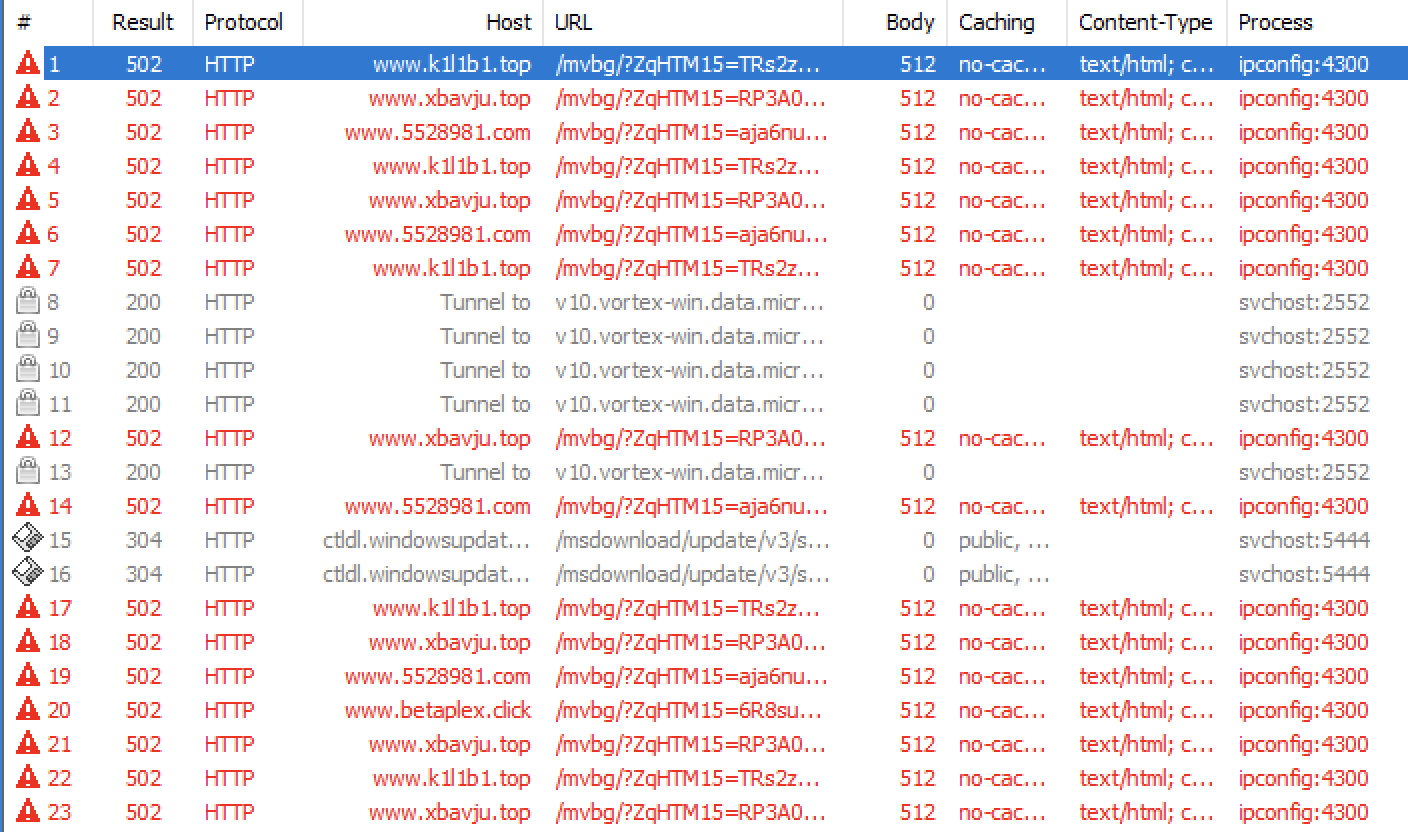
Task: Click HTTP protocol cell in session 18
Action: click(229, 642)
